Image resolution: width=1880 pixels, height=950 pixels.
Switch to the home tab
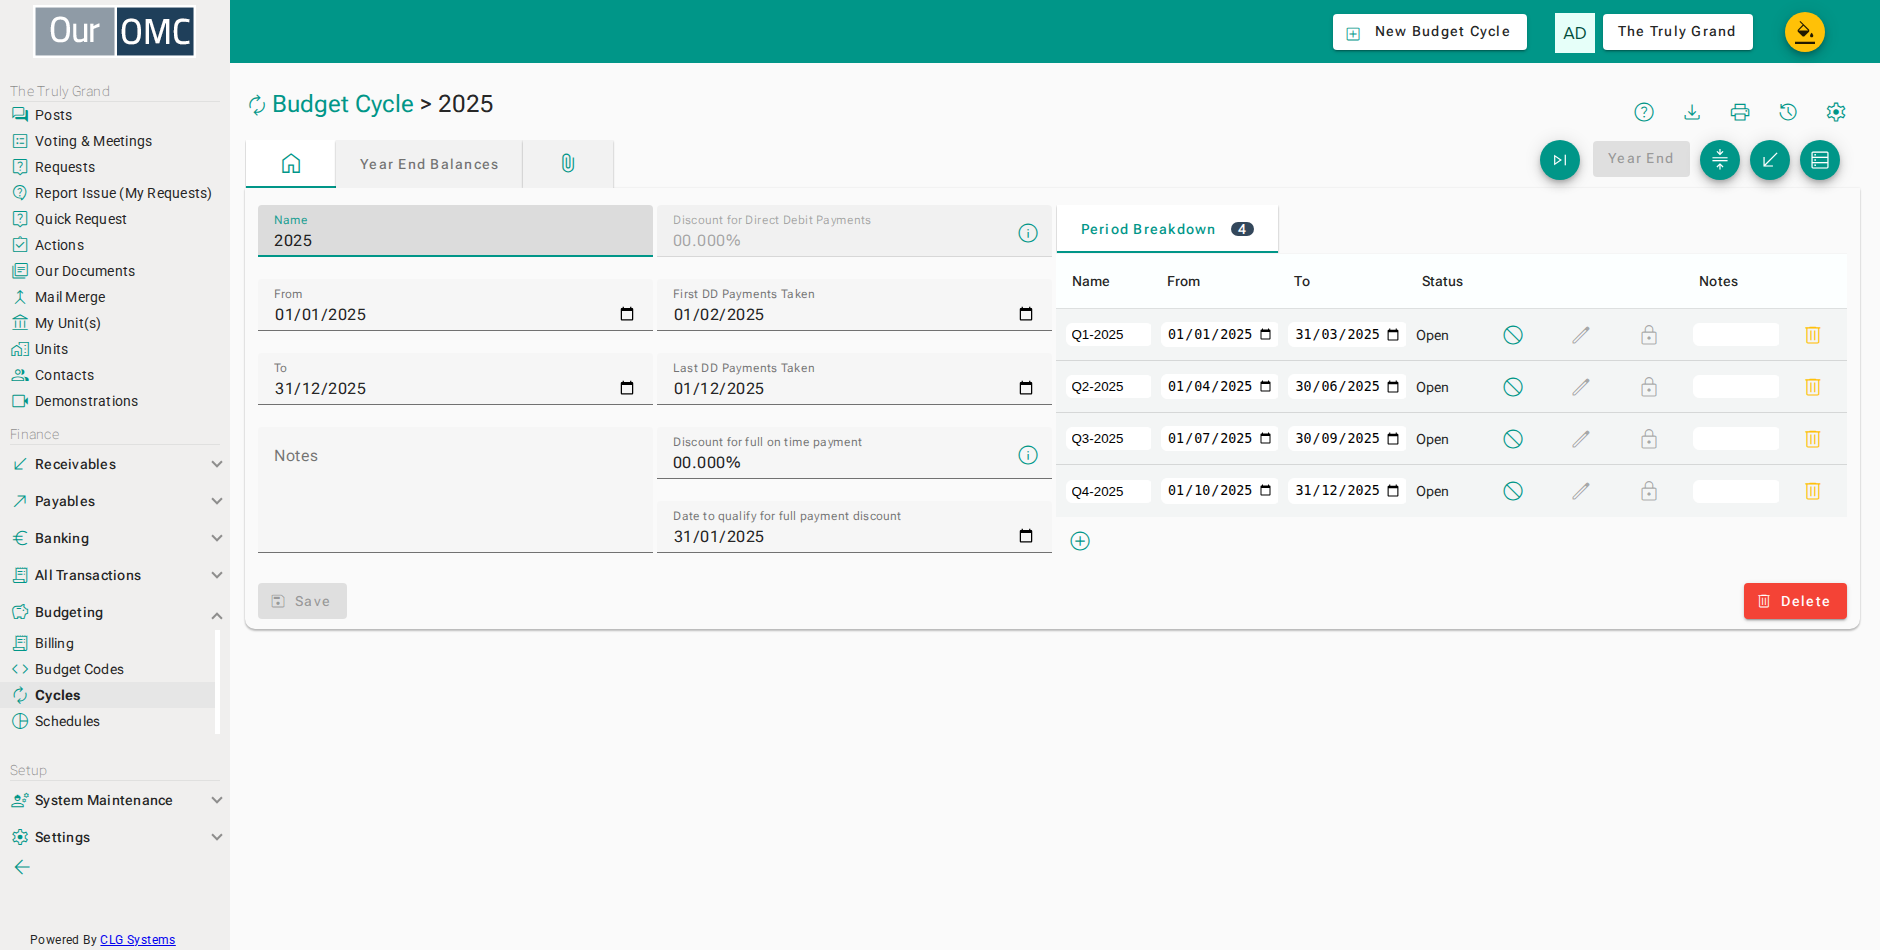tap(291, 163)
